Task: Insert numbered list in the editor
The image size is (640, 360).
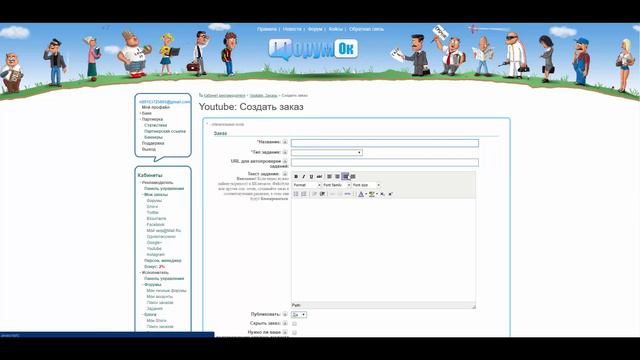Action: click(x=304, y=194)
